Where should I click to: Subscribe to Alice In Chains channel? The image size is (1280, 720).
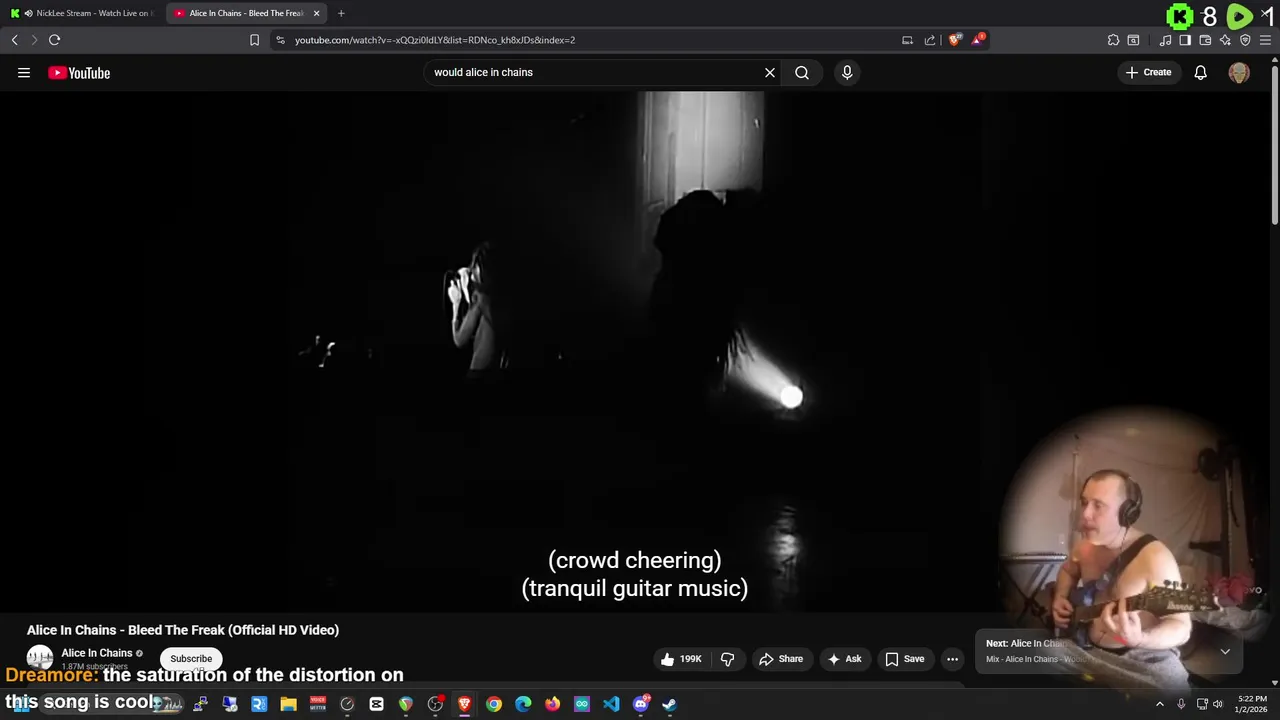pos(191,659)
